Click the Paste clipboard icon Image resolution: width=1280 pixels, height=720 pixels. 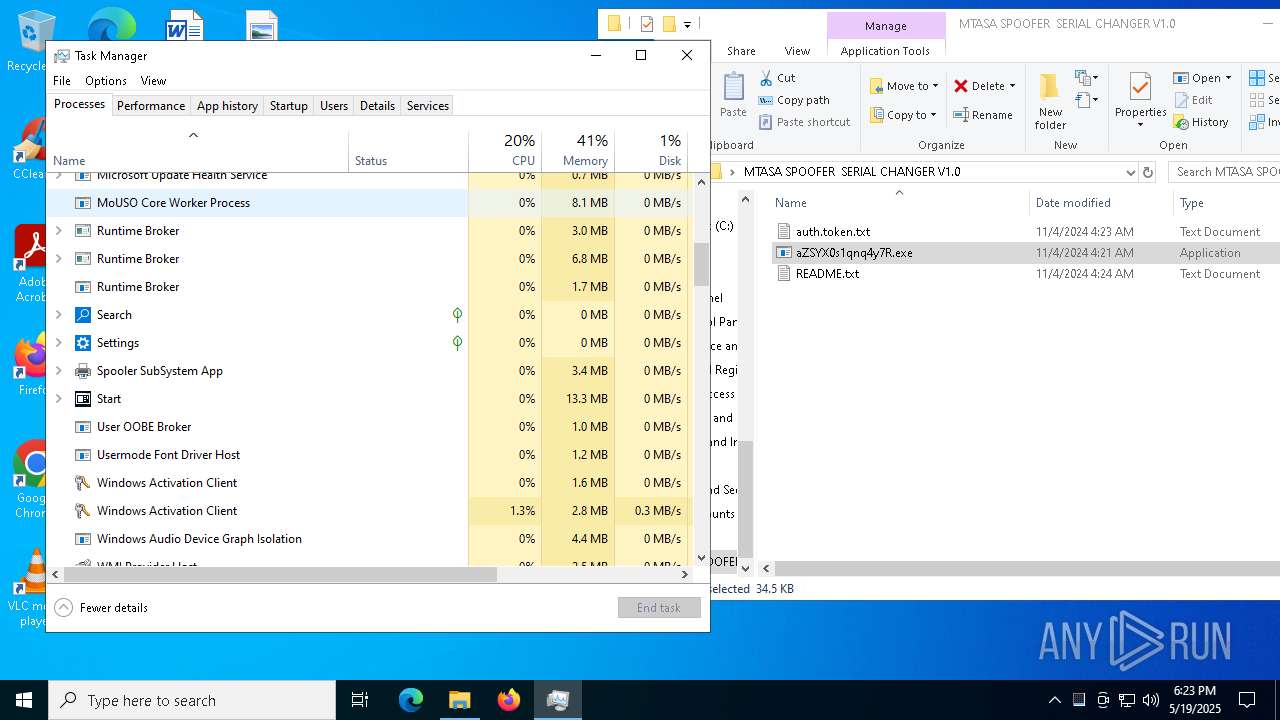coord(733,88)
